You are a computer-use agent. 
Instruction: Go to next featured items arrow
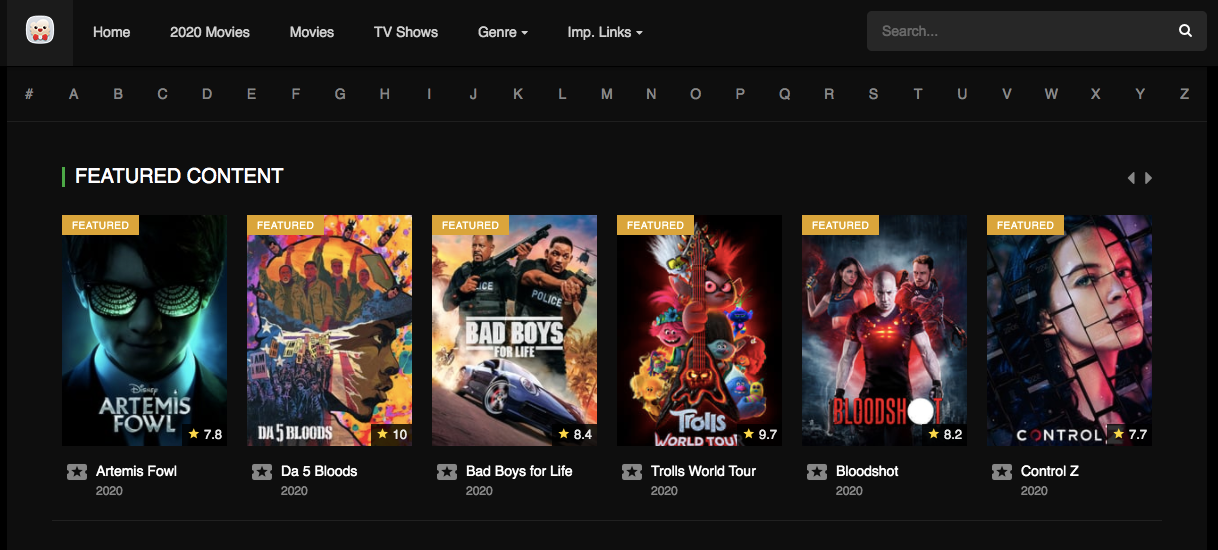point(1149,178)
